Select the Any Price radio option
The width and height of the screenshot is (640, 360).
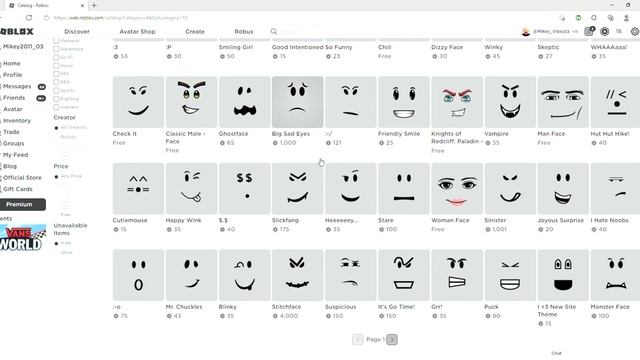[x=56, y=177]
